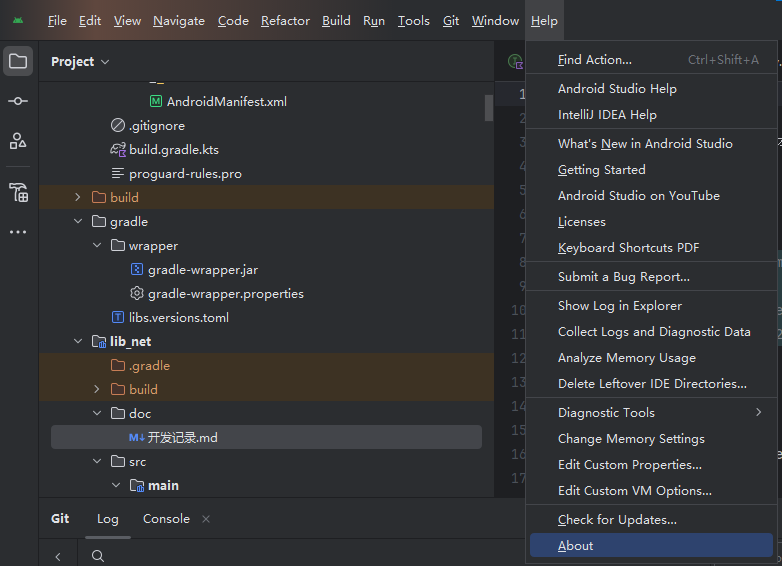Viewport: 782px width, 566px height.
Task: Open the Structure tool window icon
Action: point(18,140)
